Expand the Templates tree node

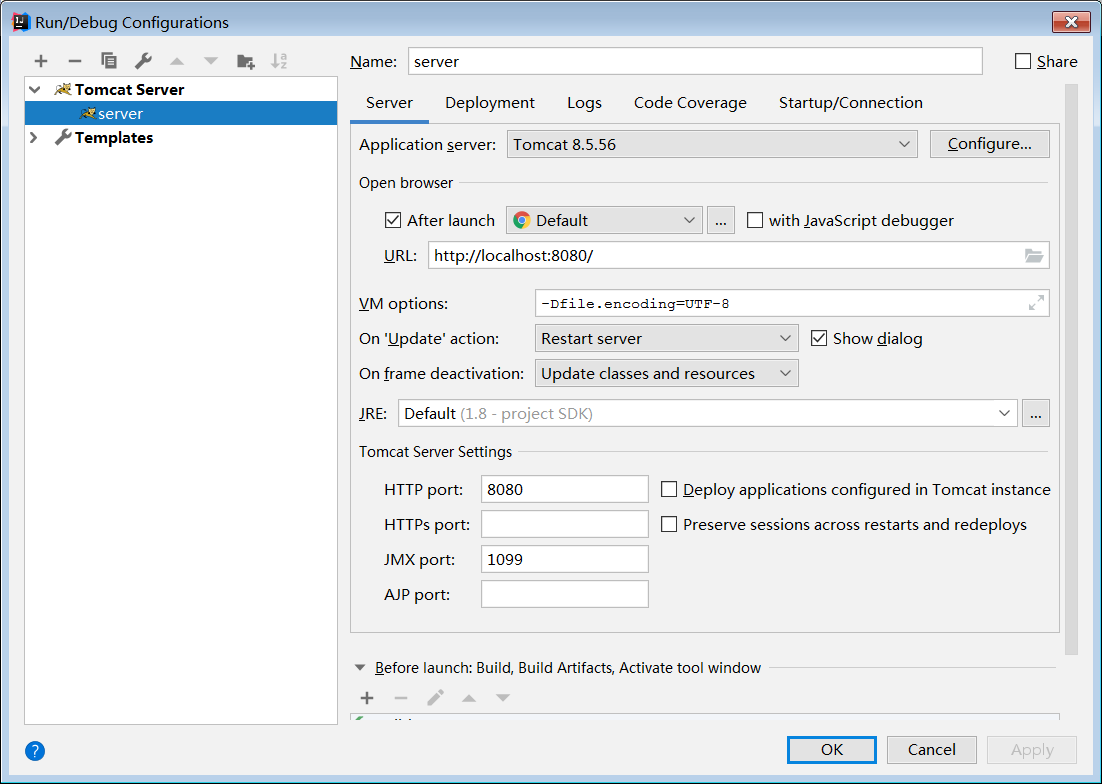pos(34,137)
